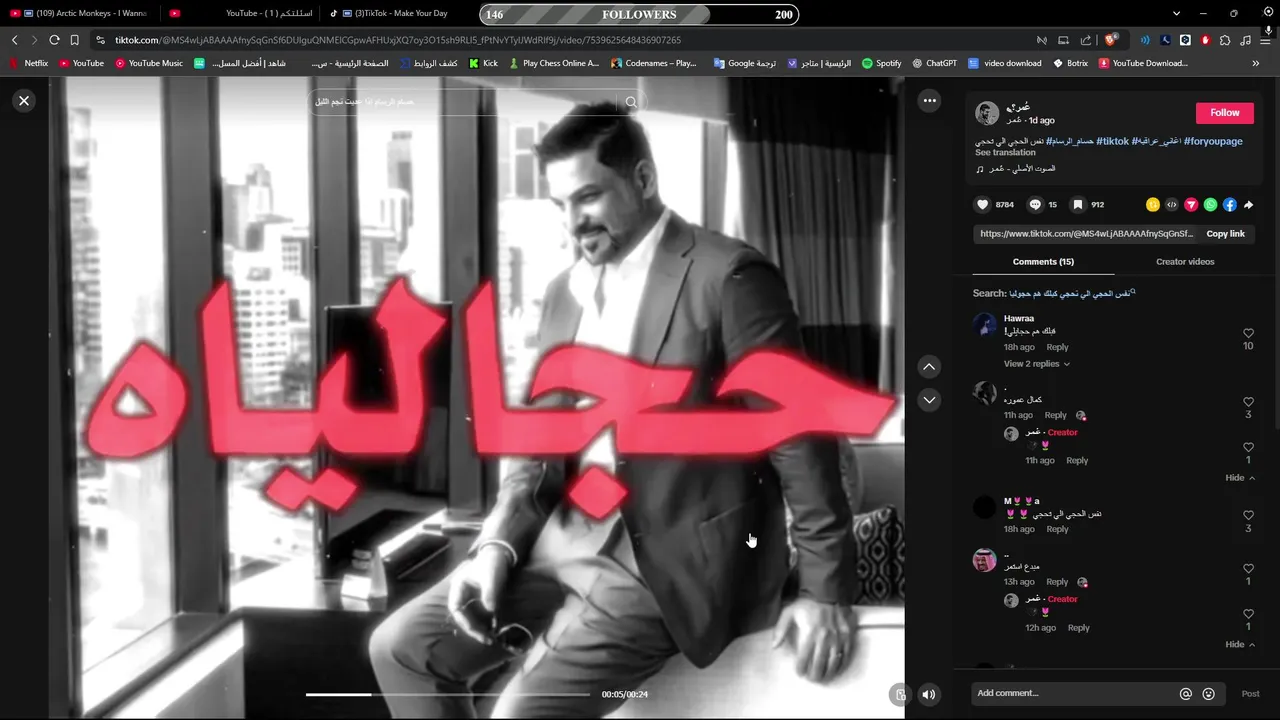This screenshot has height=720, width=1280.
Task: Like the 'مبدع استمر' comment
Action: (1248, 569)
